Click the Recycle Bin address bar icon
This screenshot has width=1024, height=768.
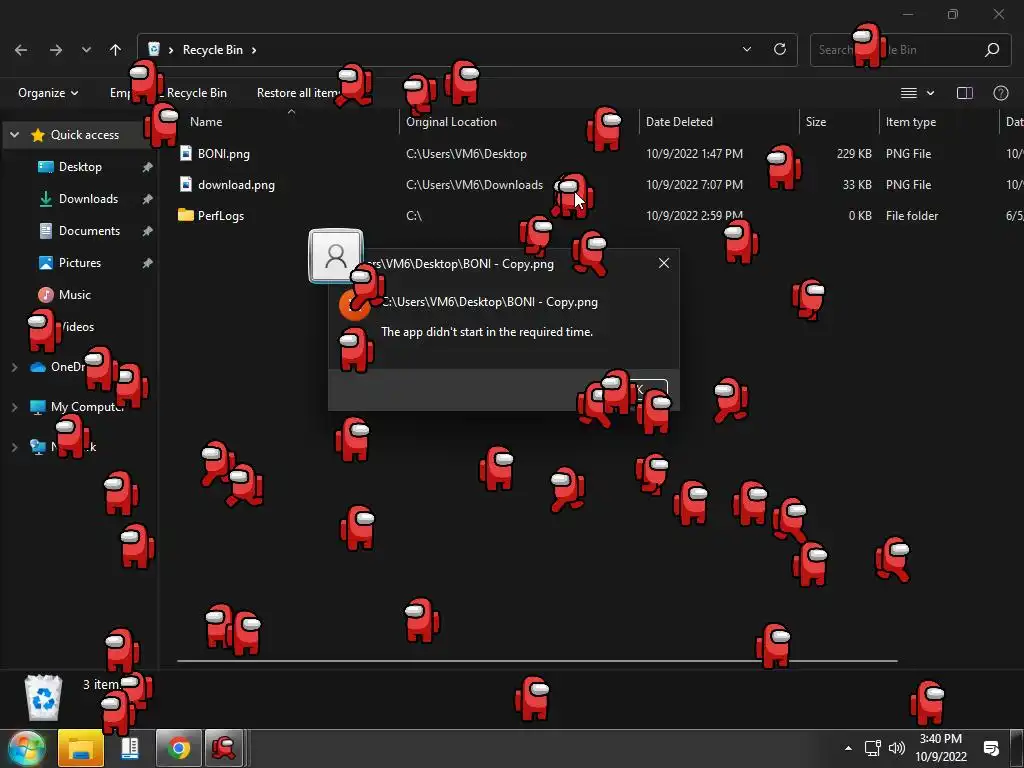(154, 49)
